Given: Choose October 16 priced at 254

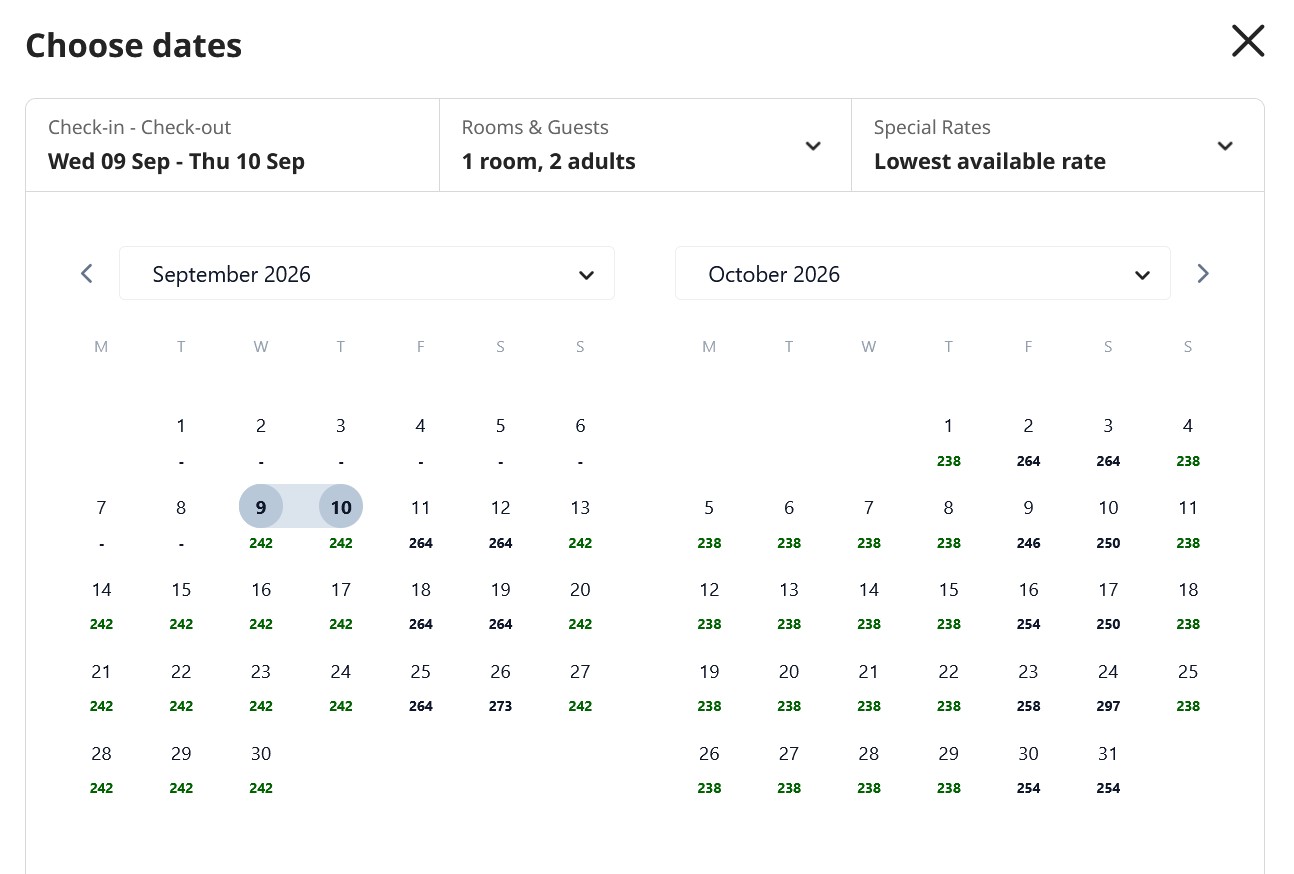Looking at the screenshot, I should (1028, 604).
